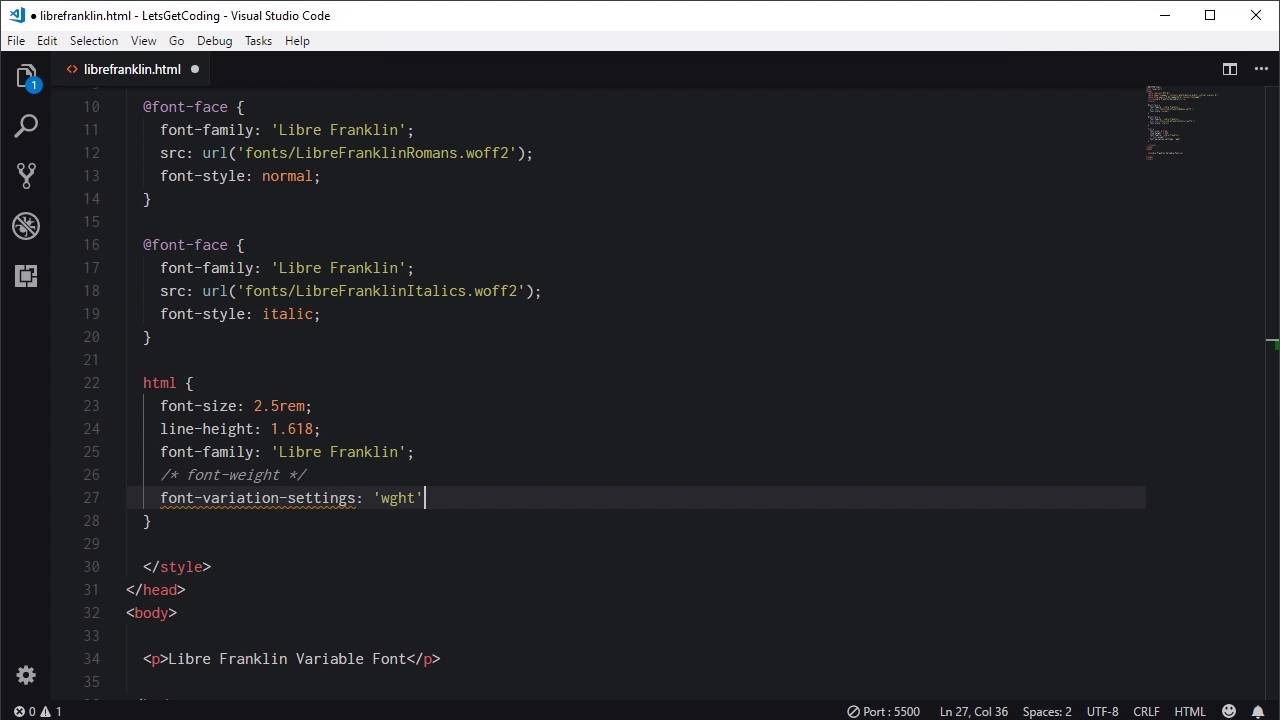1280x720 pixels.
Task: Open the Go menu
Action: tap(177, 41)
